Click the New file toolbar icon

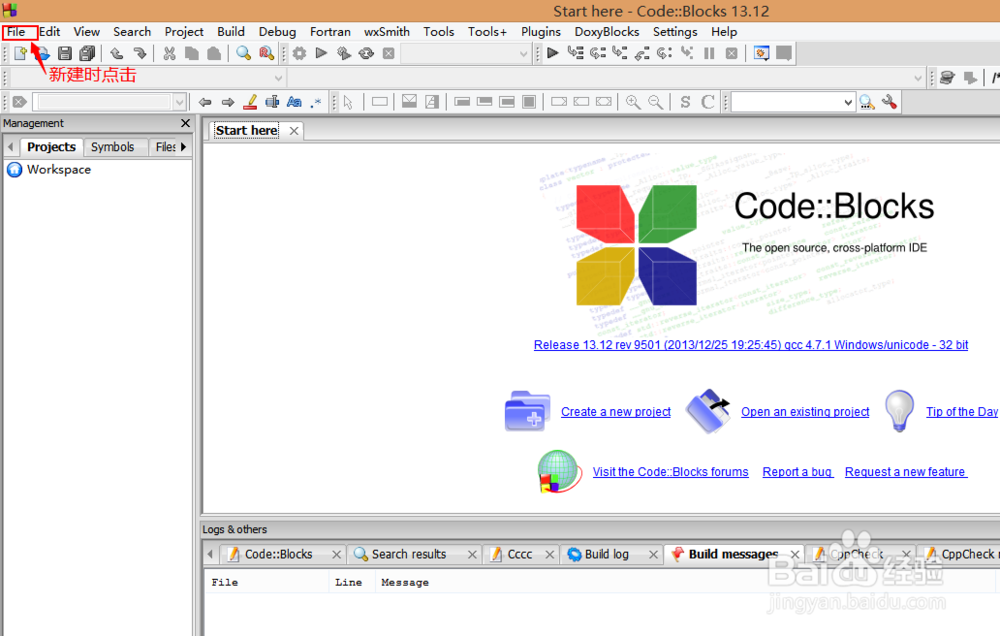coord(20,54)
